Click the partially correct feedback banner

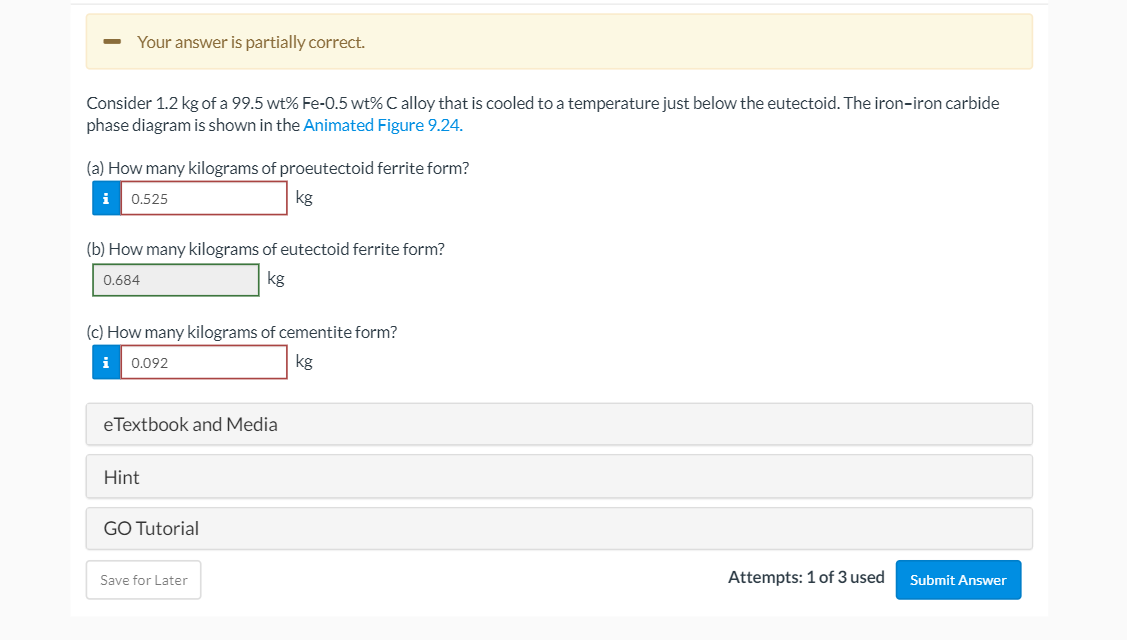[x=560, y=42]
